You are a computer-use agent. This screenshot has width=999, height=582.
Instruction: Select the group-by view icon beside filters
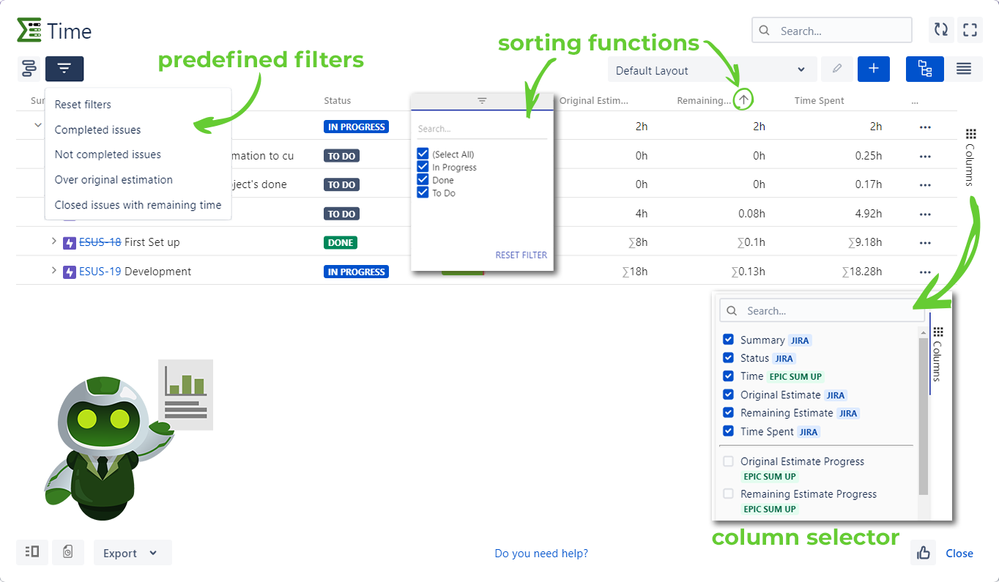point(28,68)
